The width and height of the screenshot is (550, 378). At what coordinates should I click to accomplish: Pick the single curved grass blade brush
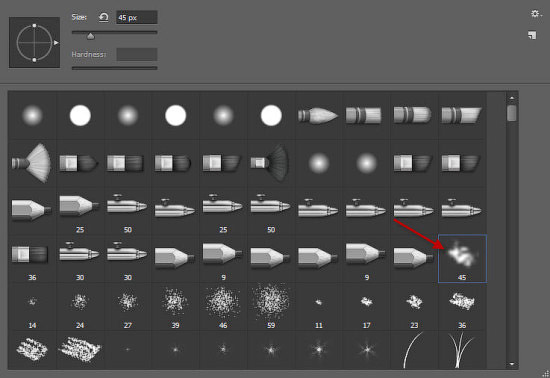click(x=413, y=350)
